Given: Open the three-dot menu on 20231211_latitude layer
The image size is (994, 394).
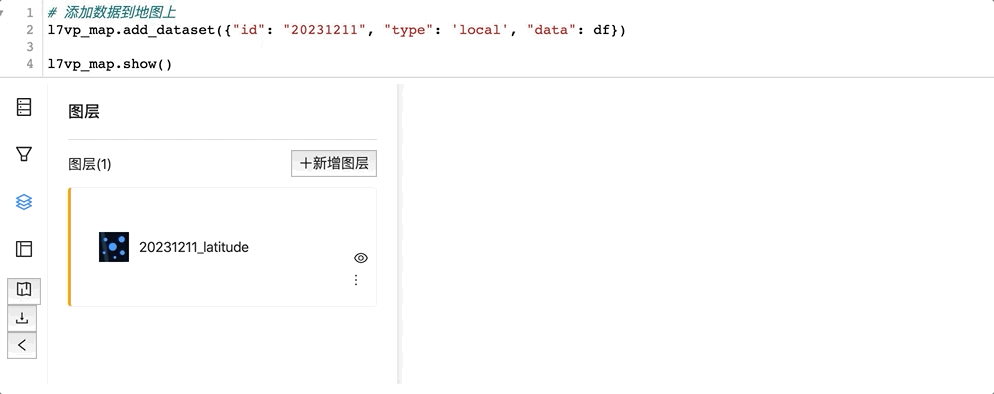Looking at the screenshot, I should pos(356,280).
